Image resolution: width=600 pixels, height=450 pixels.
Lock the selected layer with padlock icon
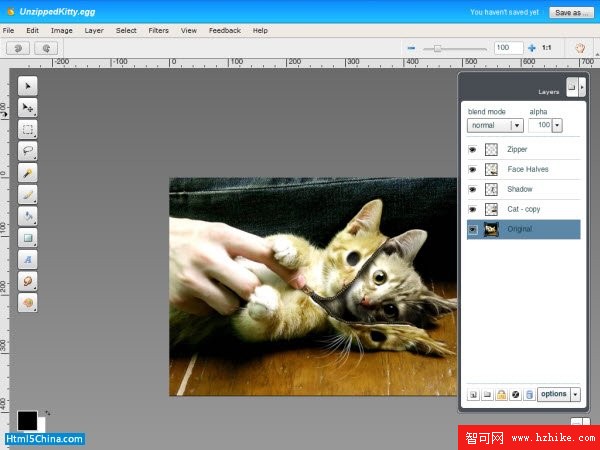coord(501,395)
